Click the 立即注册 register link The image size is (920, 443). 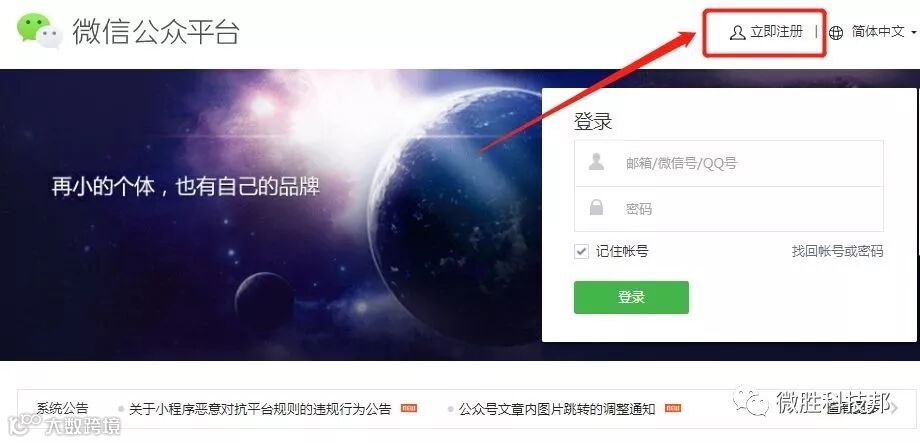click(776, 32)
